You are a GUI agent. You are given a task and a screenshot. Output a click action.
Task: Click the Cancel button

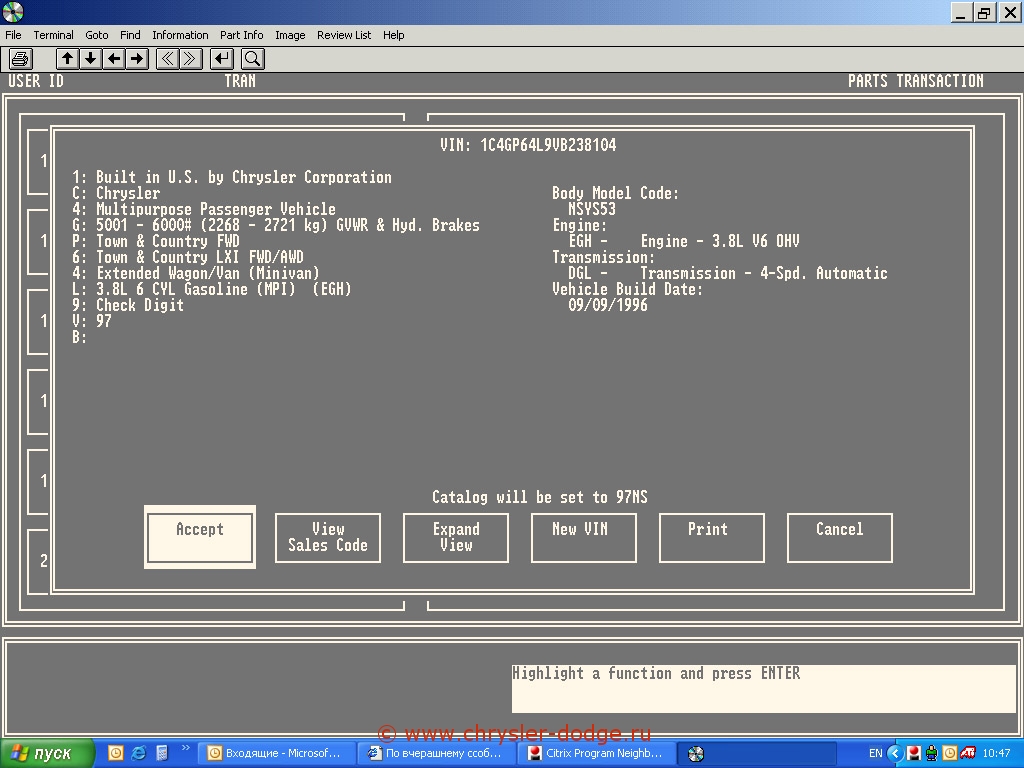coord(840,537)
